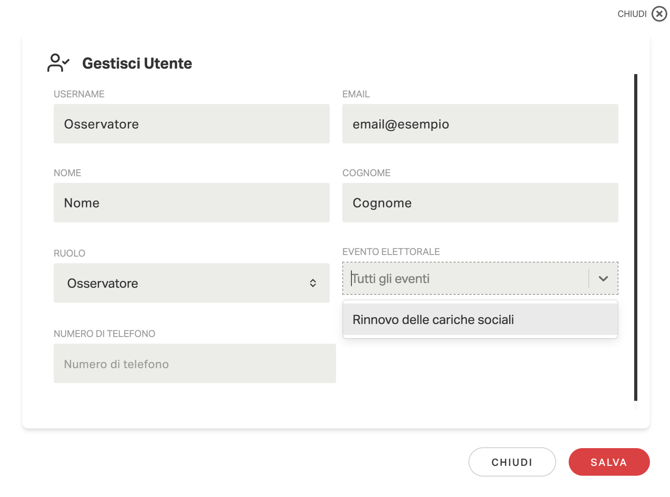Click the Username field containing Osservatore
This screenshot has width=670, height=497.
(191, 124)
